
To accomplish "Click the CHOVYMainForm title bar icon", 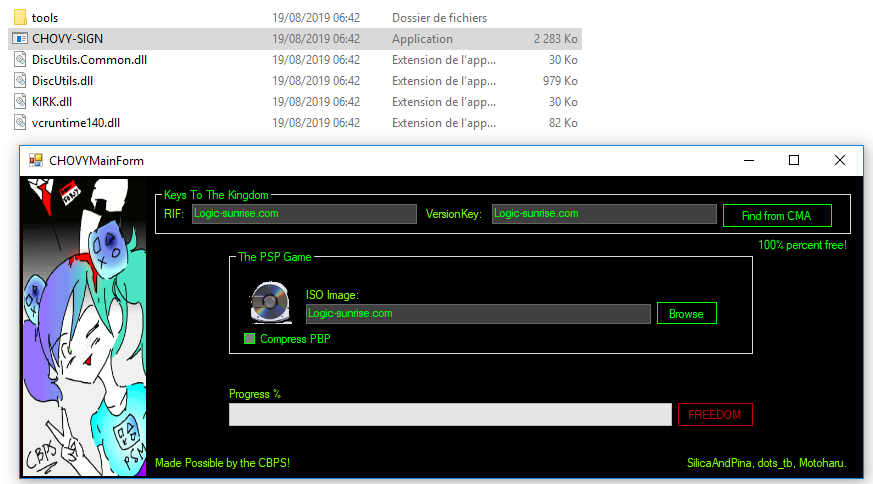I will 35,161.
